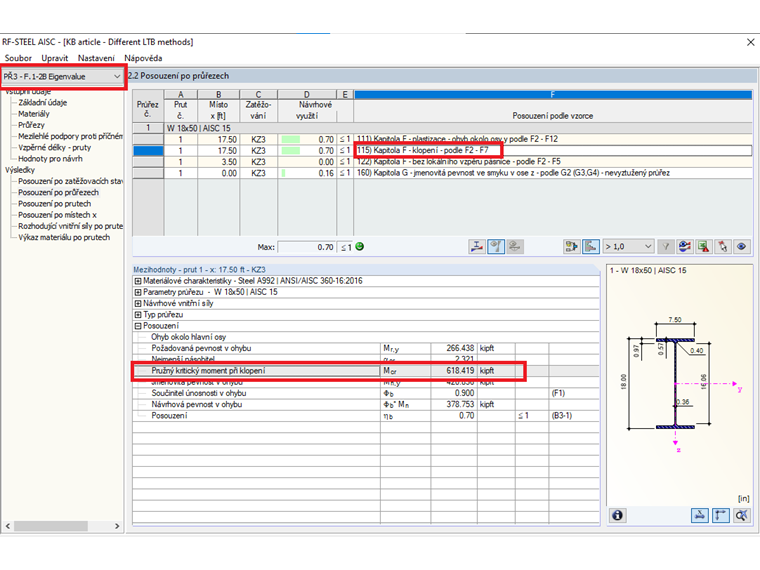Screen dimensions: 760x570
Task: Select row '160) Kapitola G' shear check
Action: [458, 173]
